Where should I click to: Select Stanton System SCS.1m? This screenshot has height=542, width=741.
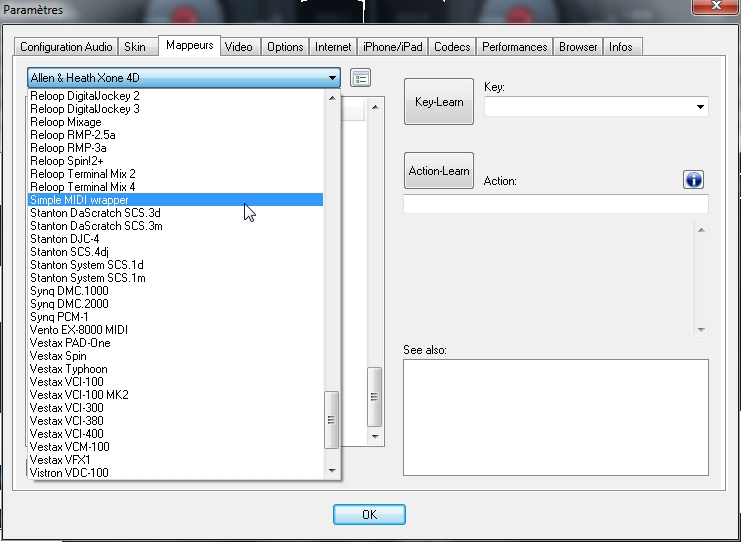(175, 278)
